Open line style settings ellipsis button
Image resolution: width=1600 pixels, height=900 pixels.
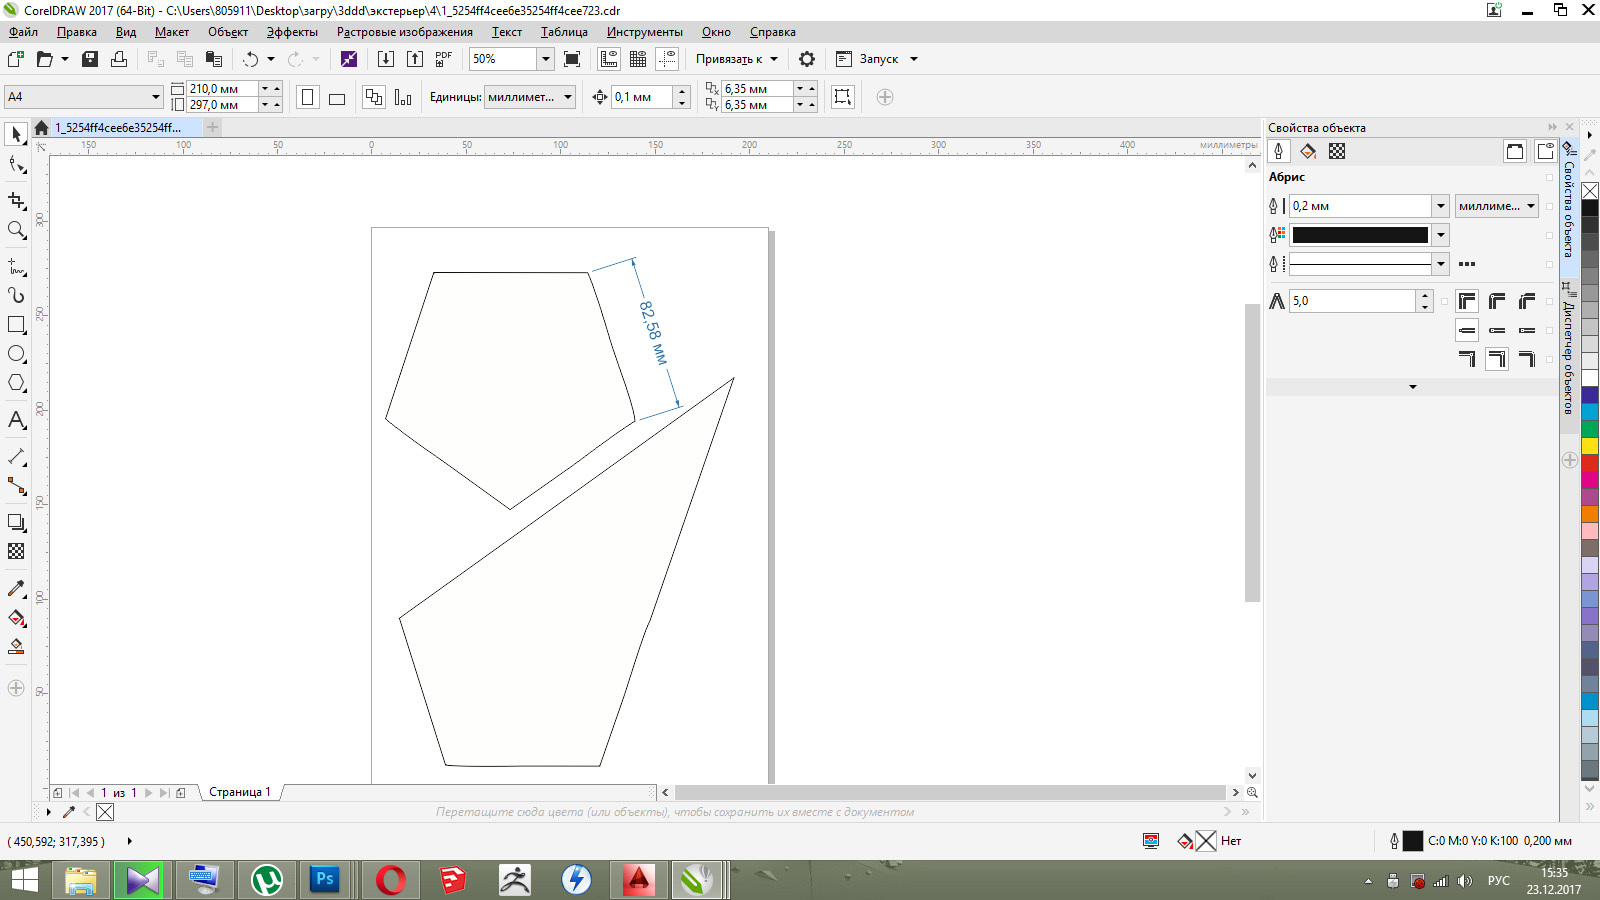[1467, 264]
